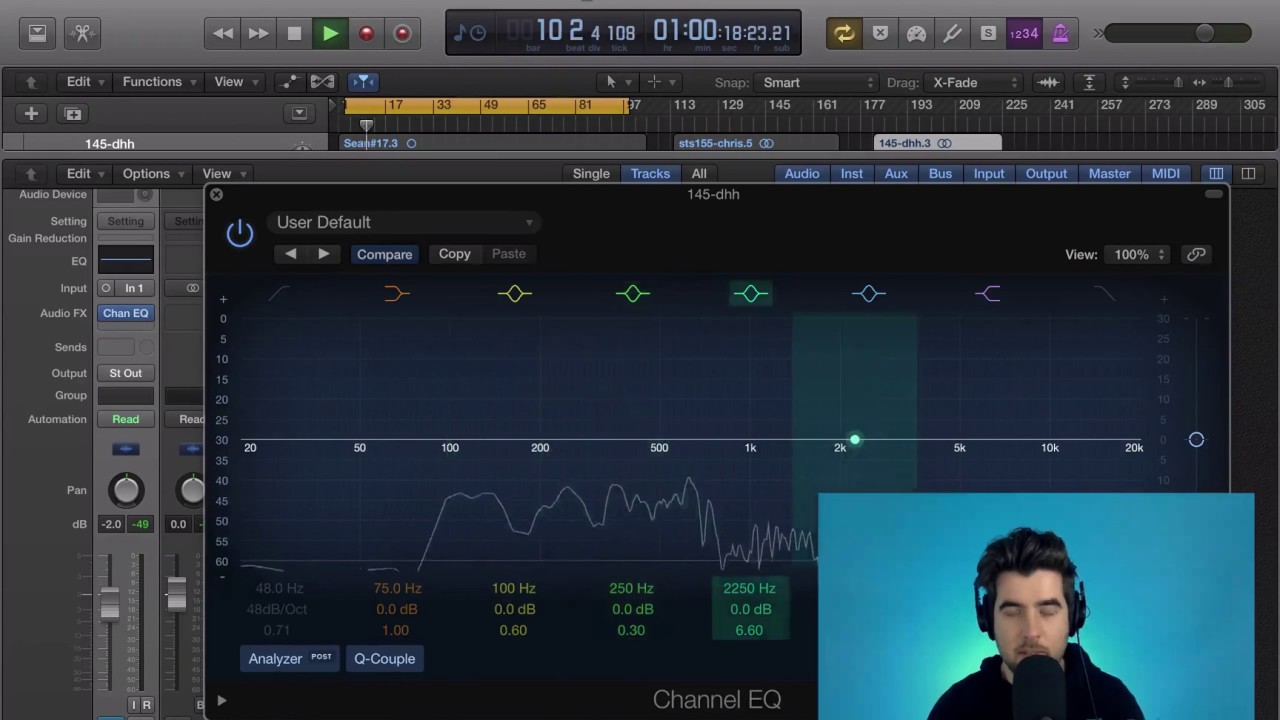The width and height of the screenshot is (1280, 720).
Task: Select the 145-dhh.3 region
Action: pos(937,143)
